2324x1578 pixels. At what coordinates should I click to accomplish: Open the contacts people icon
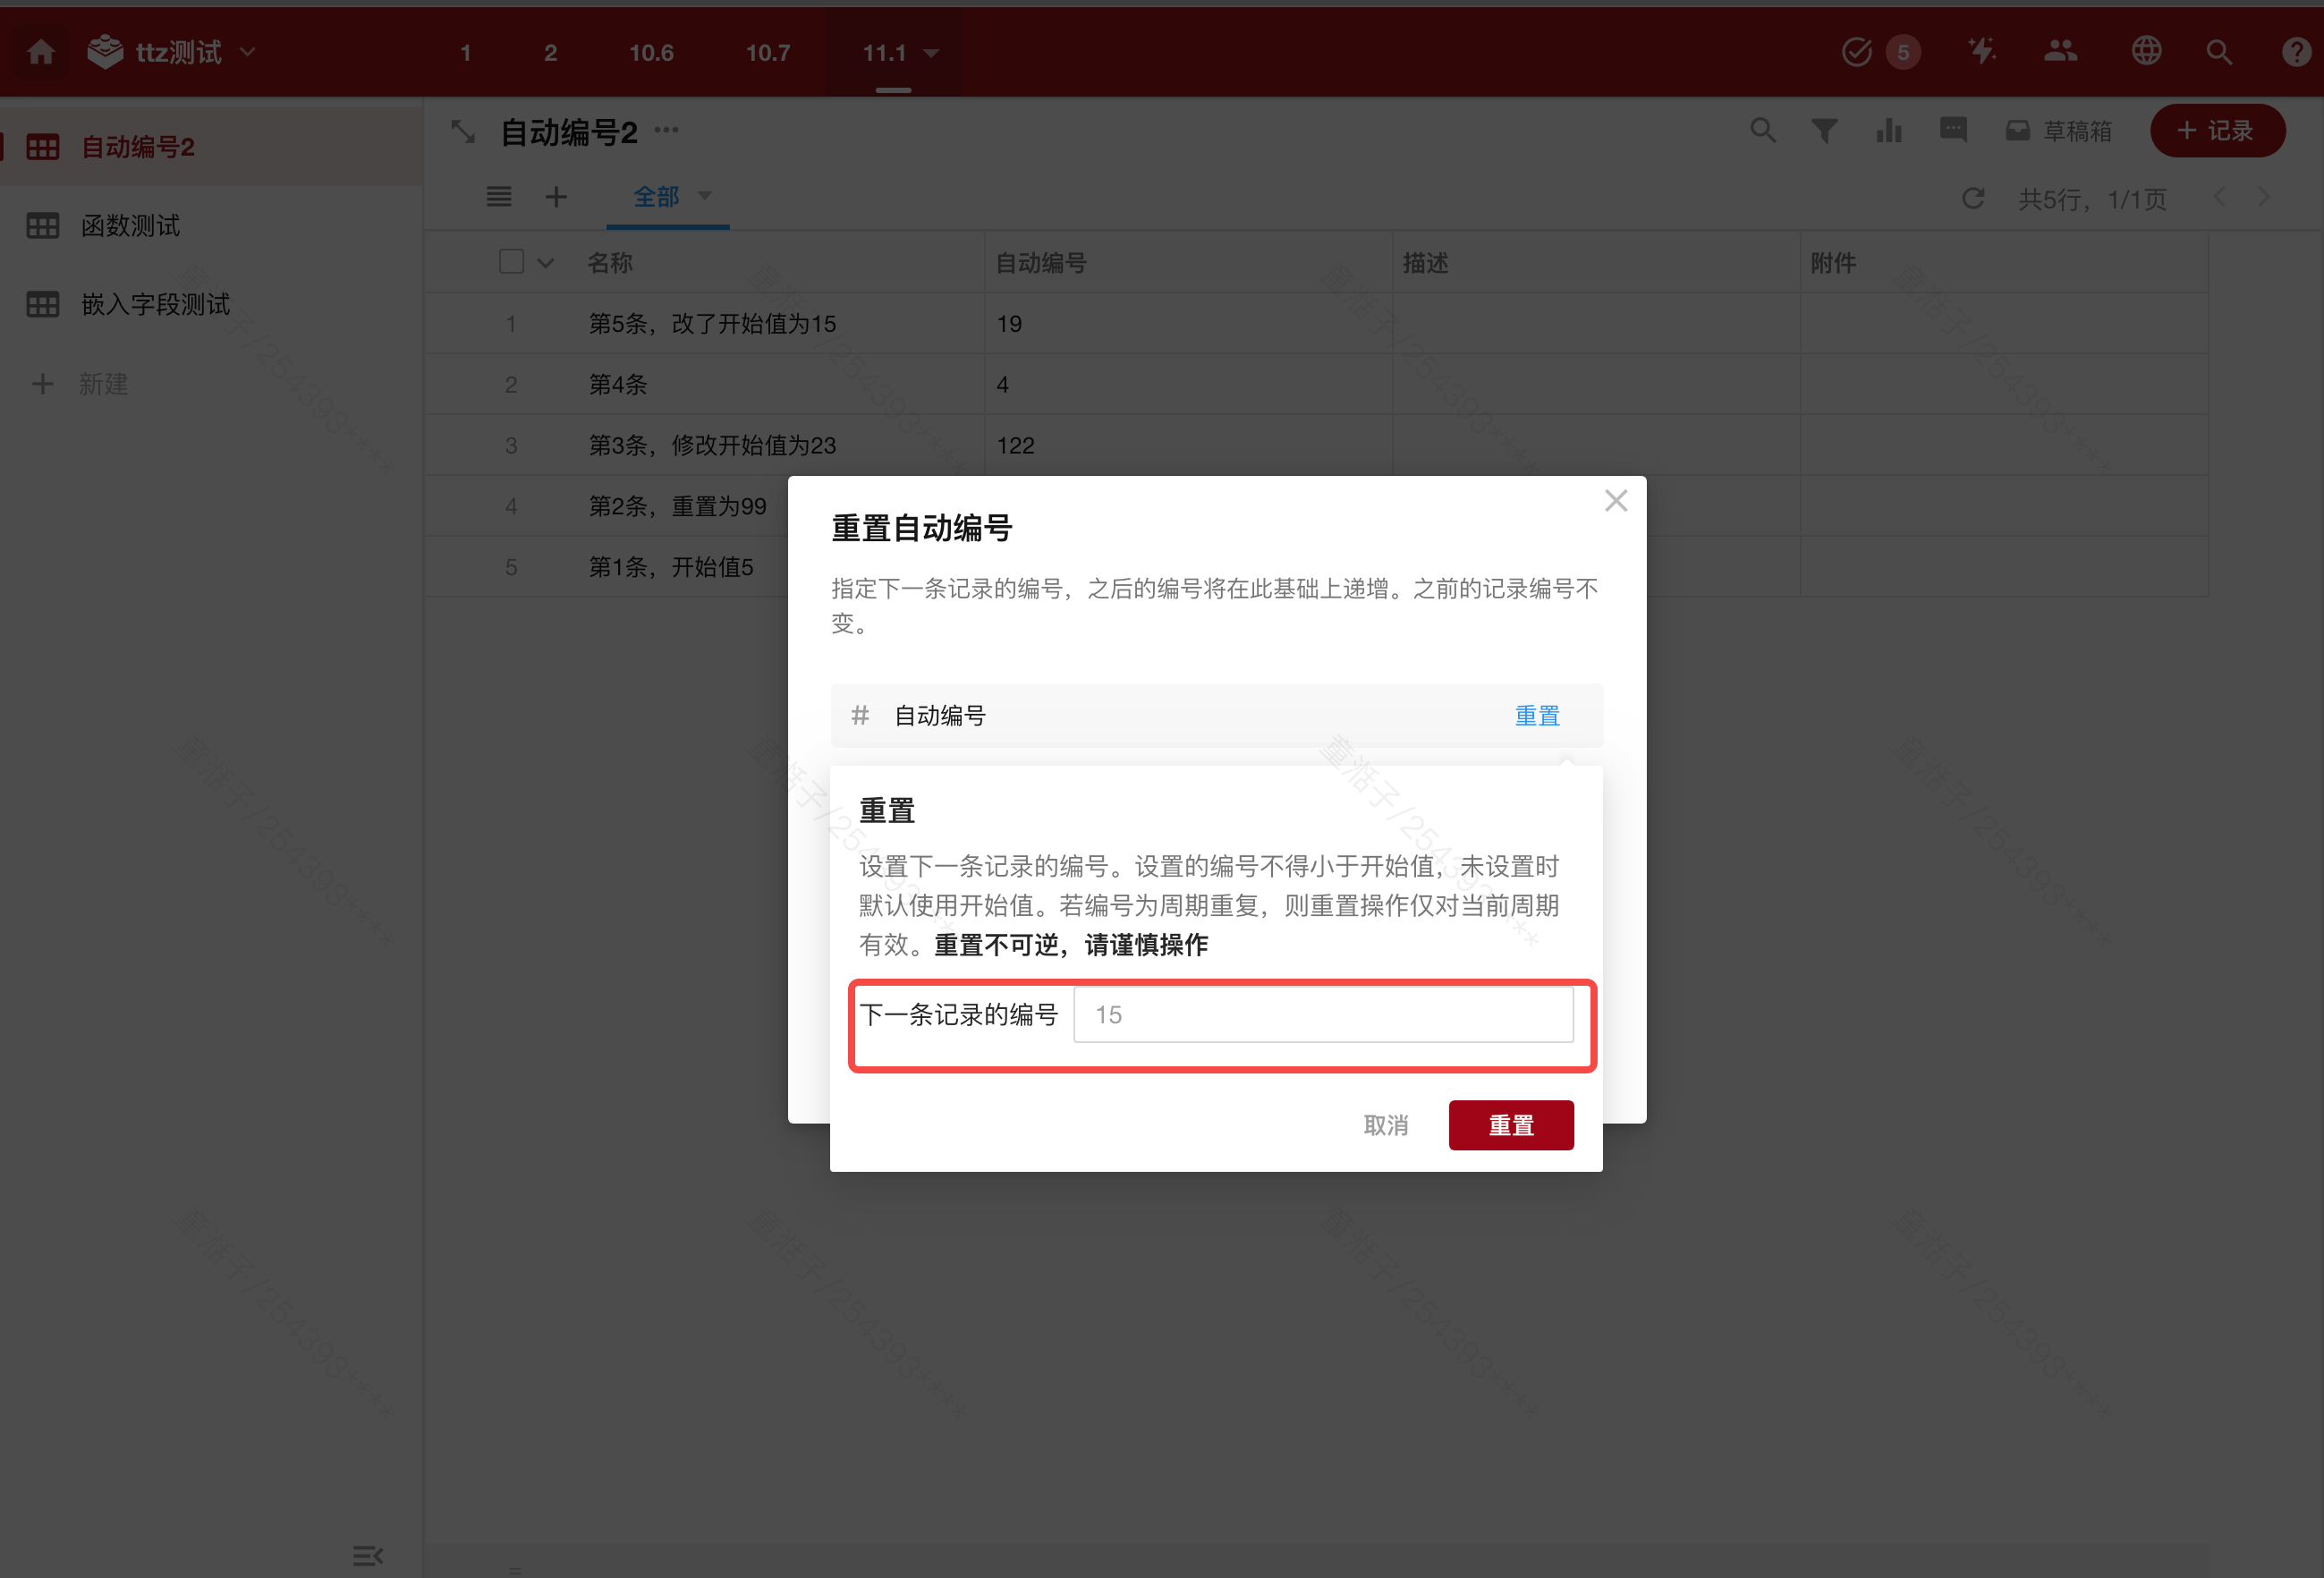2061,51
